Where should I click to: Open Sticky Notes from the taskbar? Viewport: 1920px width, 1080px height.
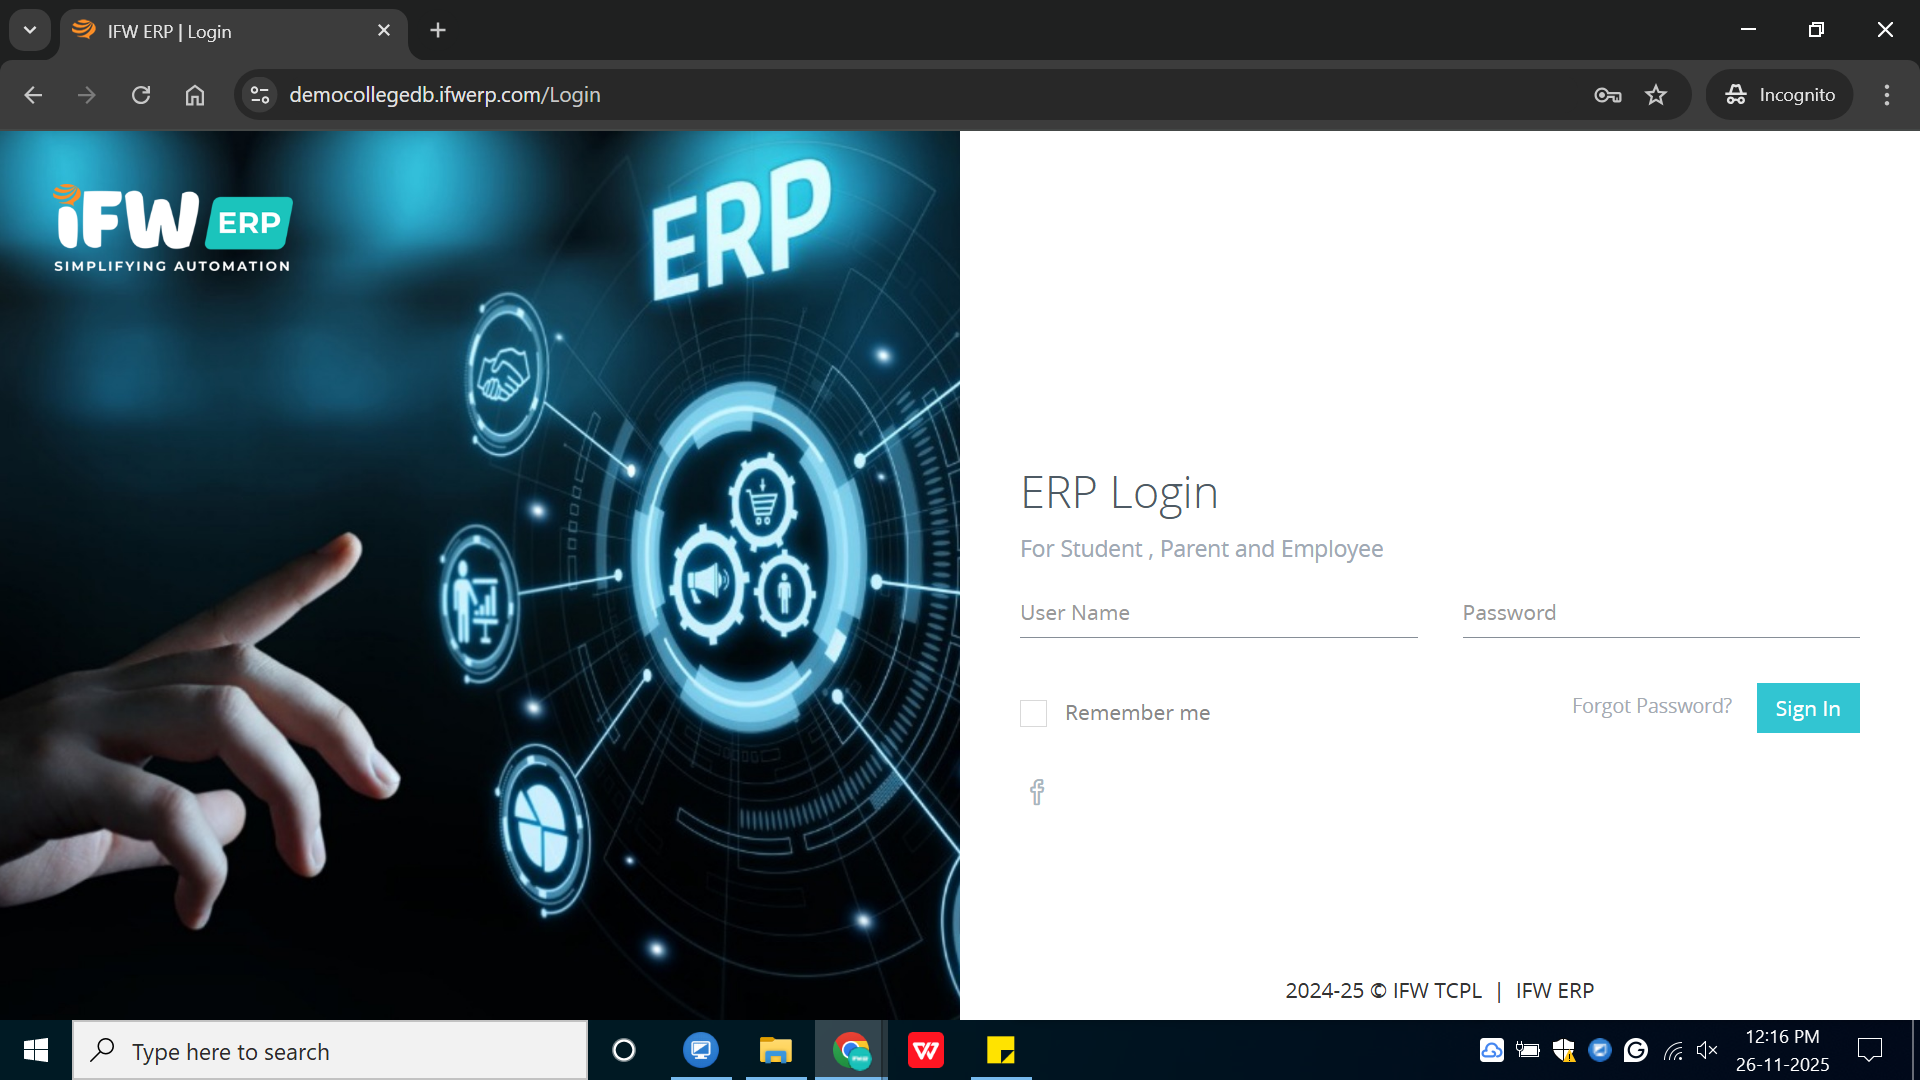pos(1001,1050)
